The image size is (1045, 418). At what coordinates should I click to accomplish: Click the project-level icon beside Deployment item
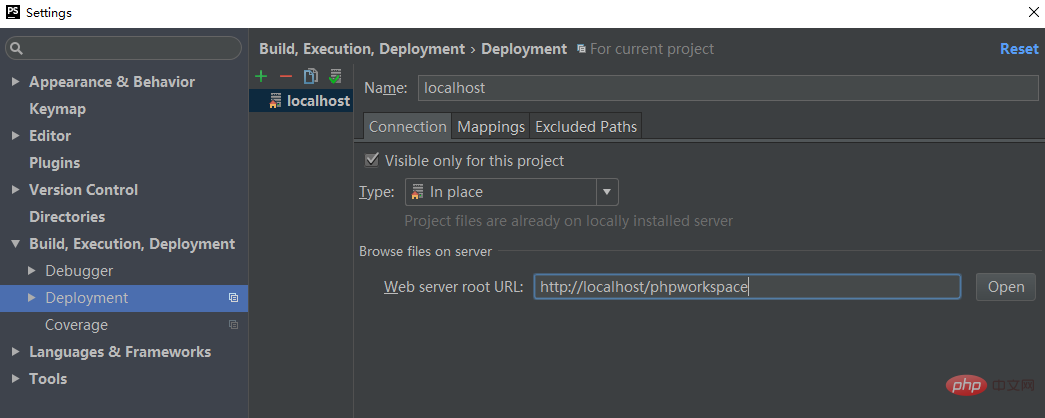pos(233,298)
